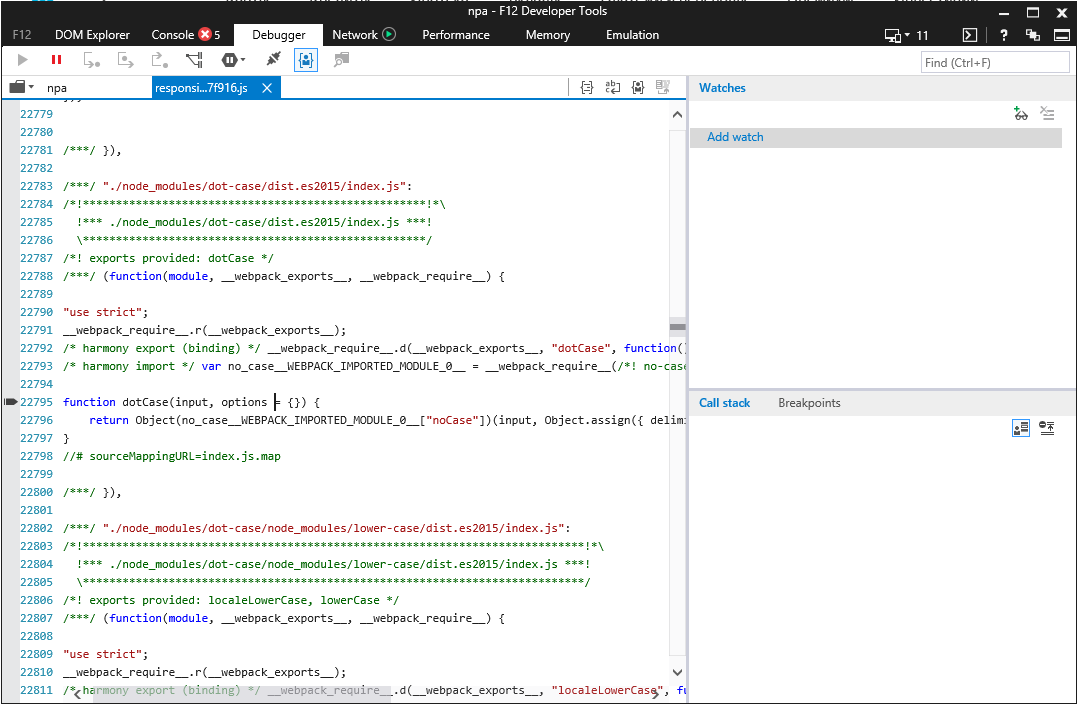Click the Continue (play) debugger button
Image resolution: width=1078 pixels, height=706 pixels.
click(x=23, y=60)
